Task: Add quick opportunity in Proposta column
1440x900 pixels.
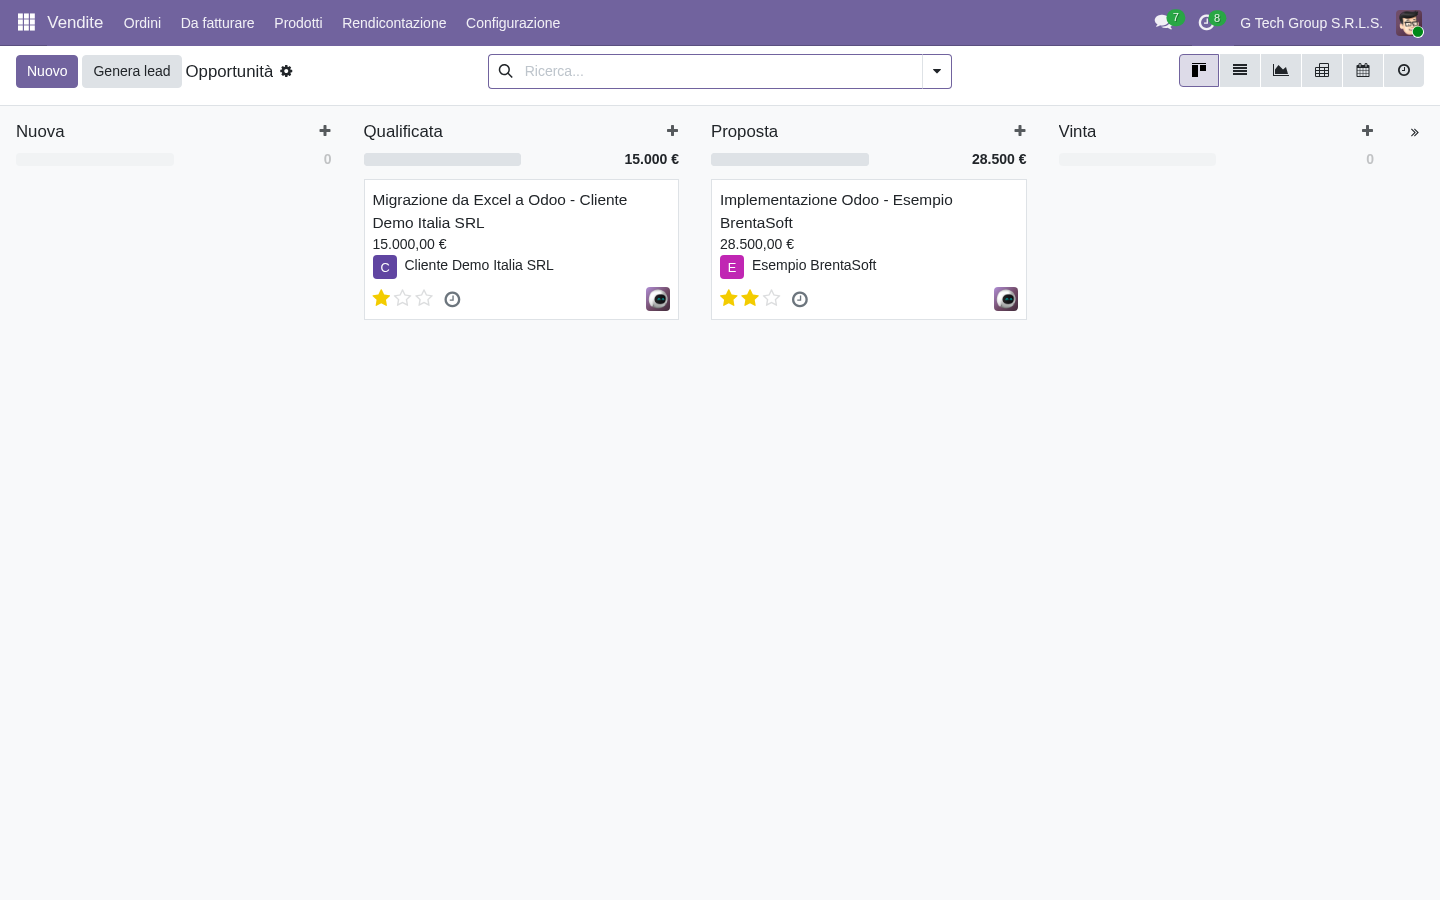Action: coord(1020,131)
